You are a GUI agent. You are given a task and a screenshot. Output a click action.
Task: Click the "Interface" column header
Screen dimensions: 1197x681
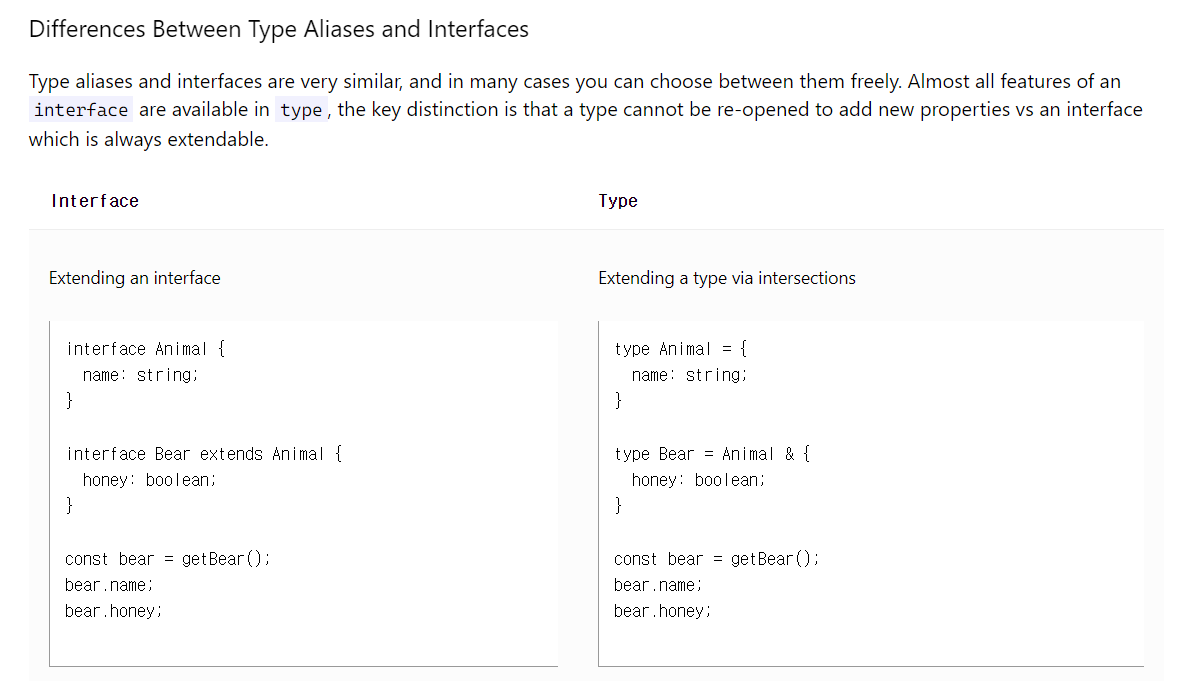(95, 201)
